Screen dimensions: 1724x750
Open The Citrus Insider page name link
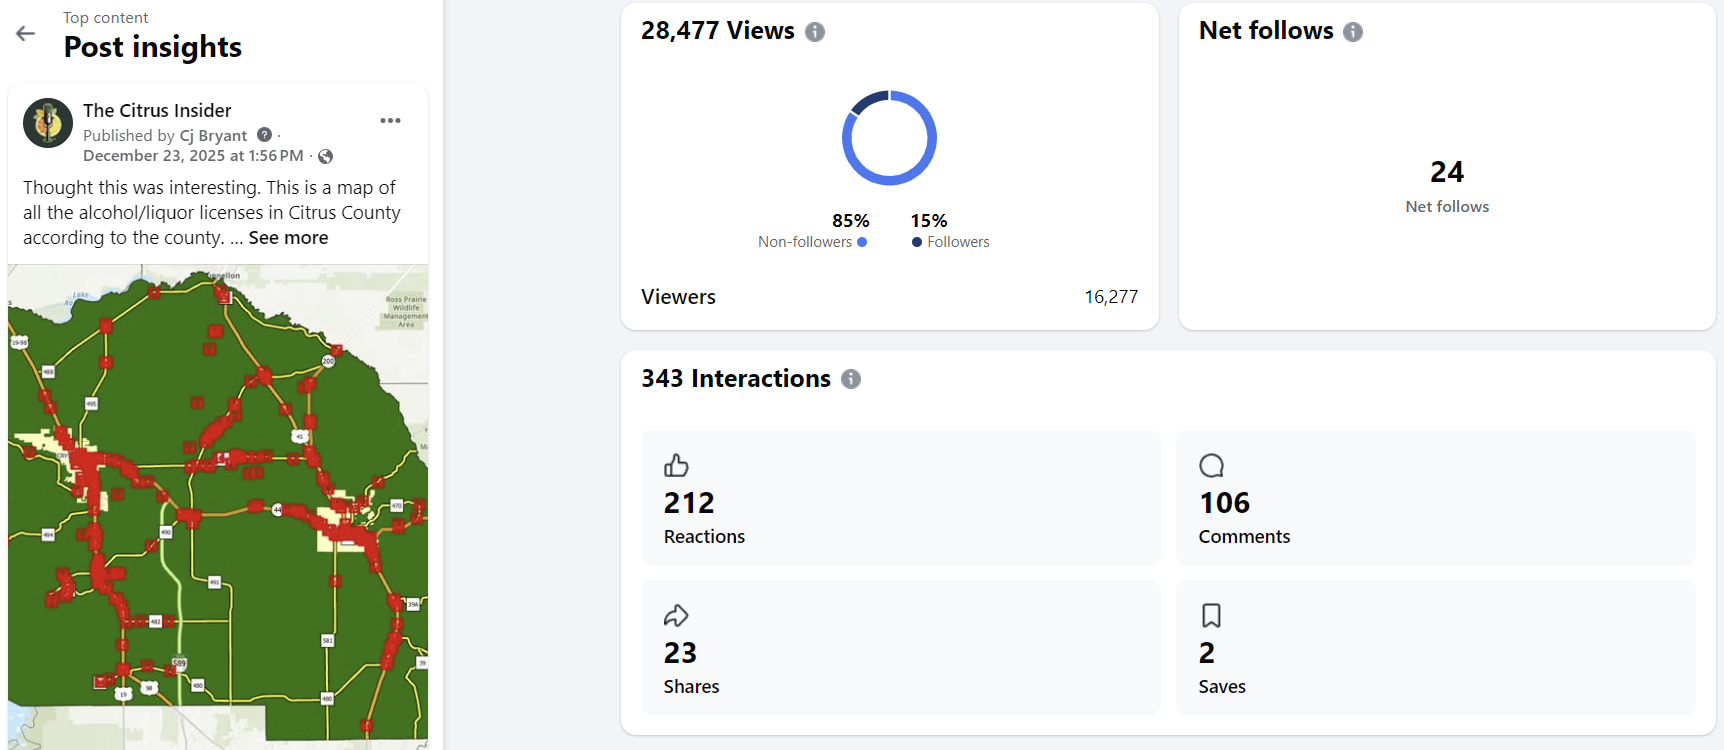click(x=157, y=111)
